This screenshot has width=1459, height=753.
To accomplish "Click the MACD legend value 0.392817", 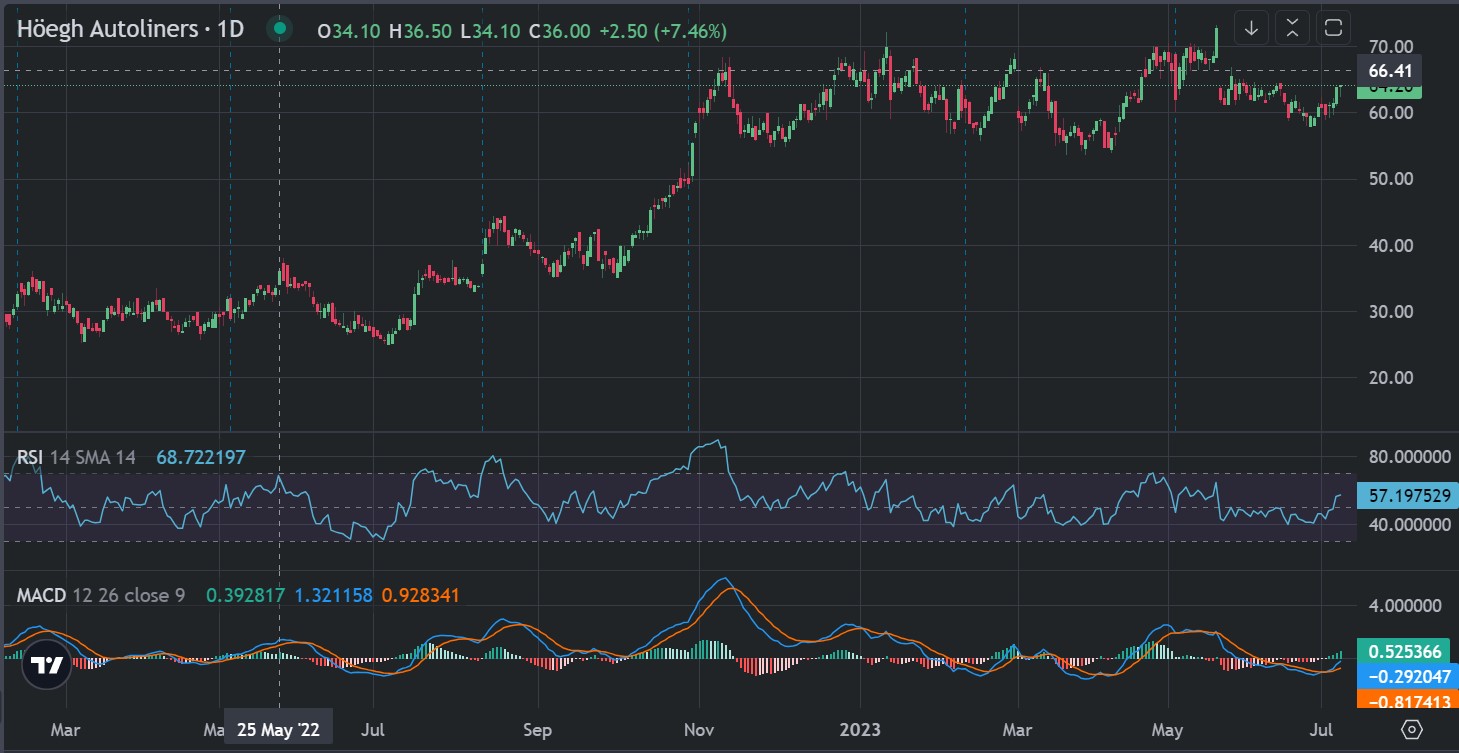I will (x=246, y=595).
